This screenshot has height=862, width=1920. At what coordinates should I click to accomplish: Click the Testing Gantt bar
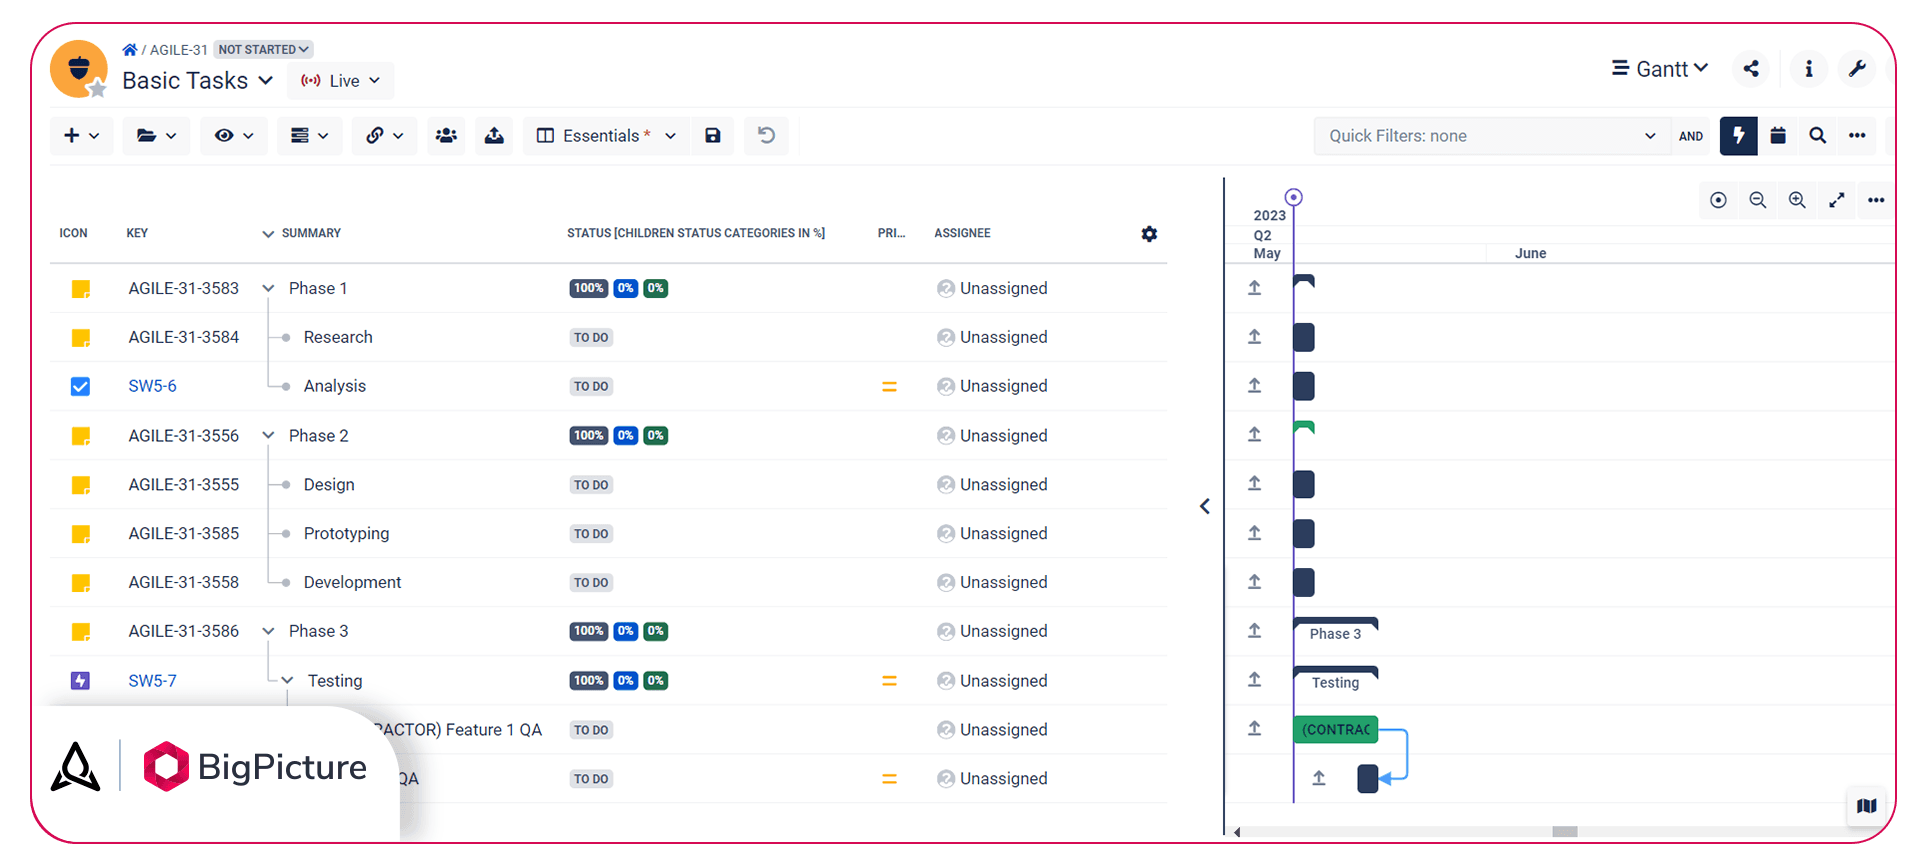click(1336, 680)
